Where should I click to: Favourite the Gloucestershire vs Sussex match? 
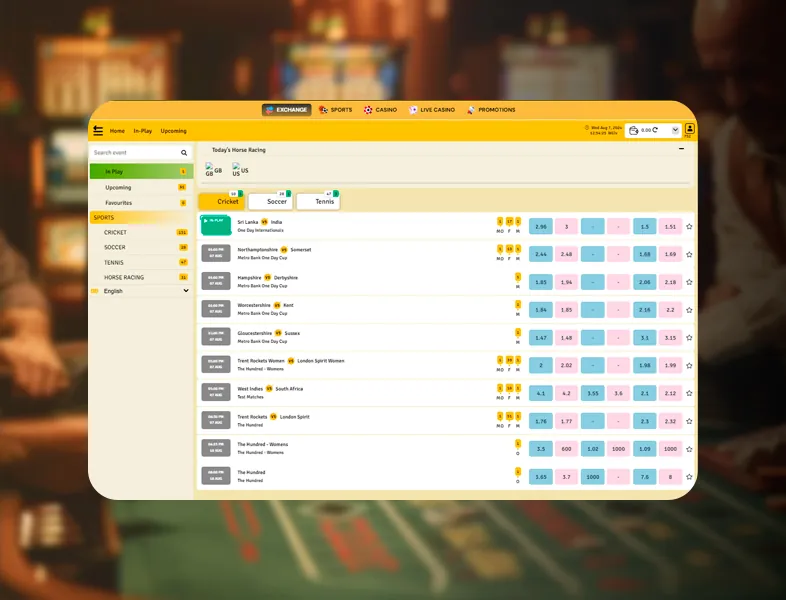pyautogui.click(x=689, y=338)
